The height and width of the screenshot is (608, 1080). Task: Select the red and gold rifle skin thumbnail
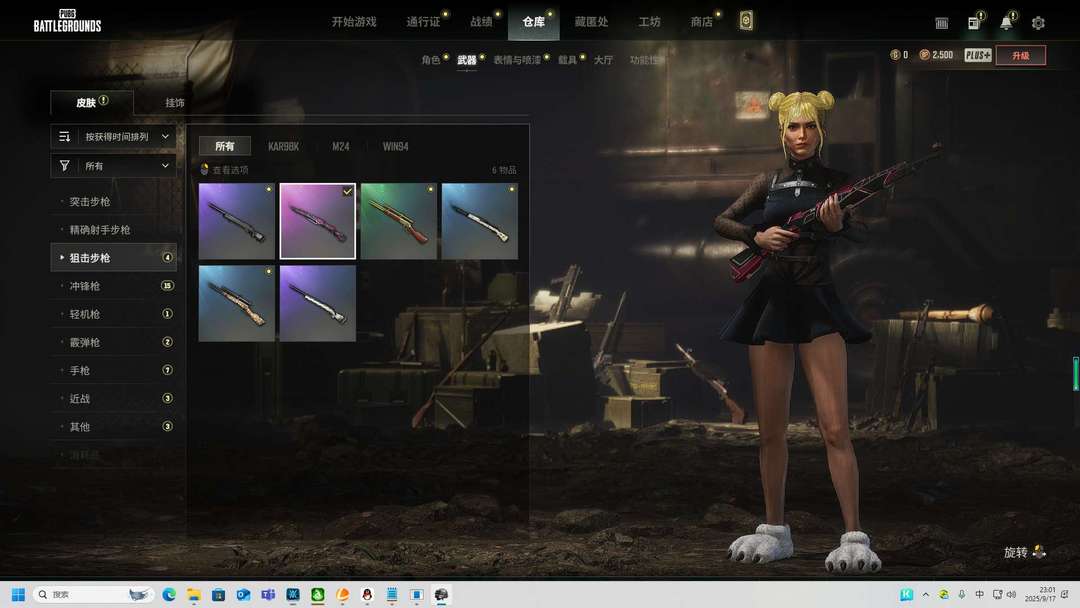[399, 221]
